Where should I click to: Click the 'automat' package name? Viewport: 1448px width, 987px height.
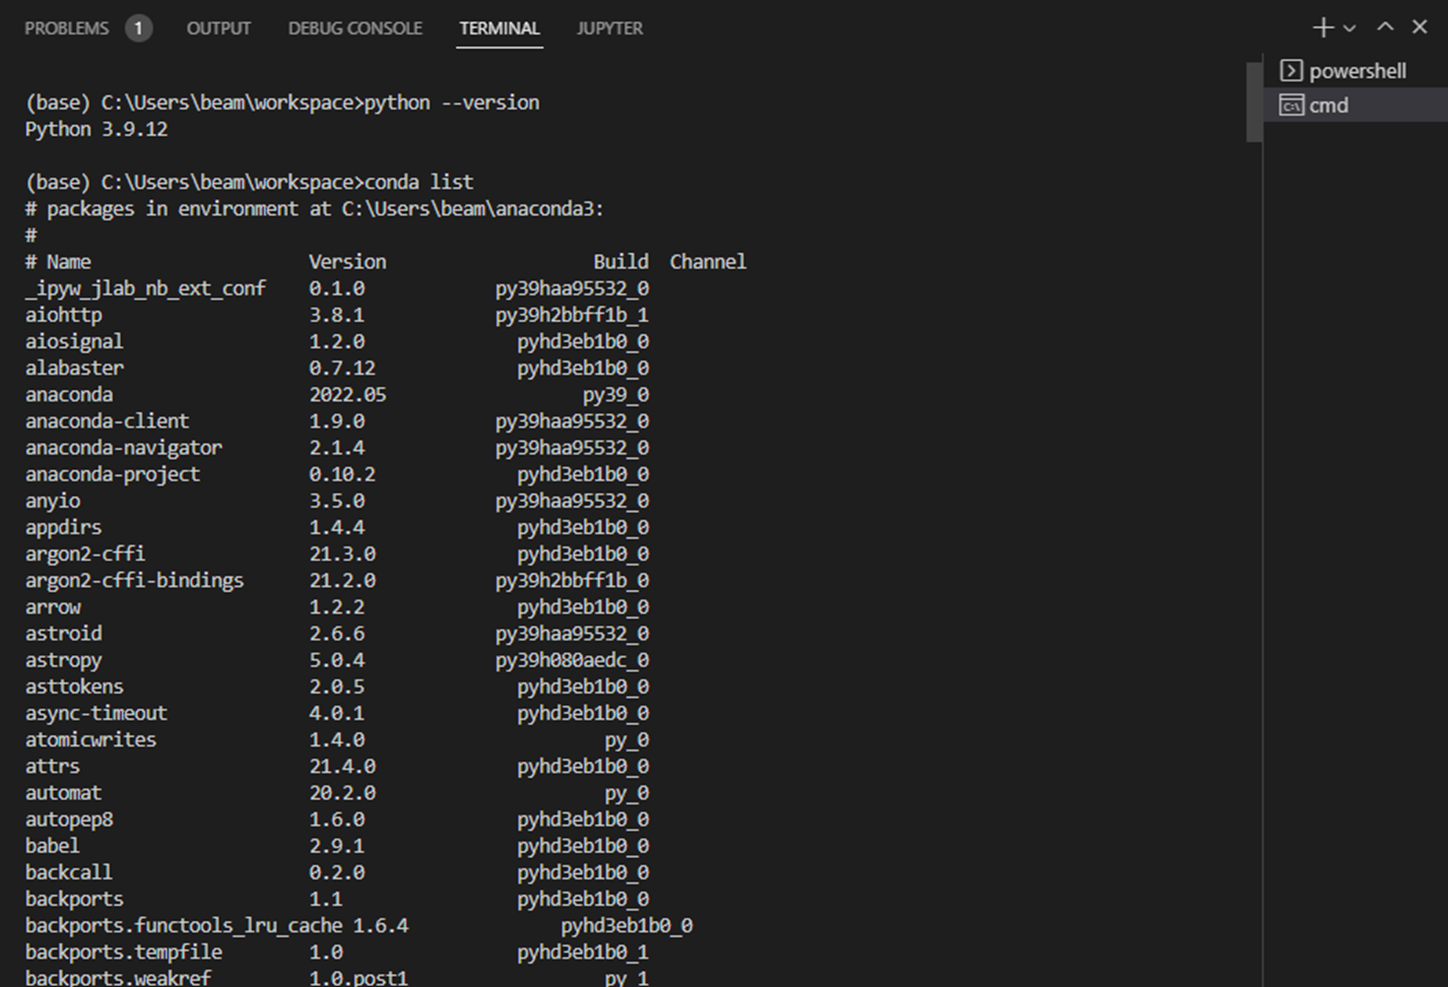coord(63,792)
